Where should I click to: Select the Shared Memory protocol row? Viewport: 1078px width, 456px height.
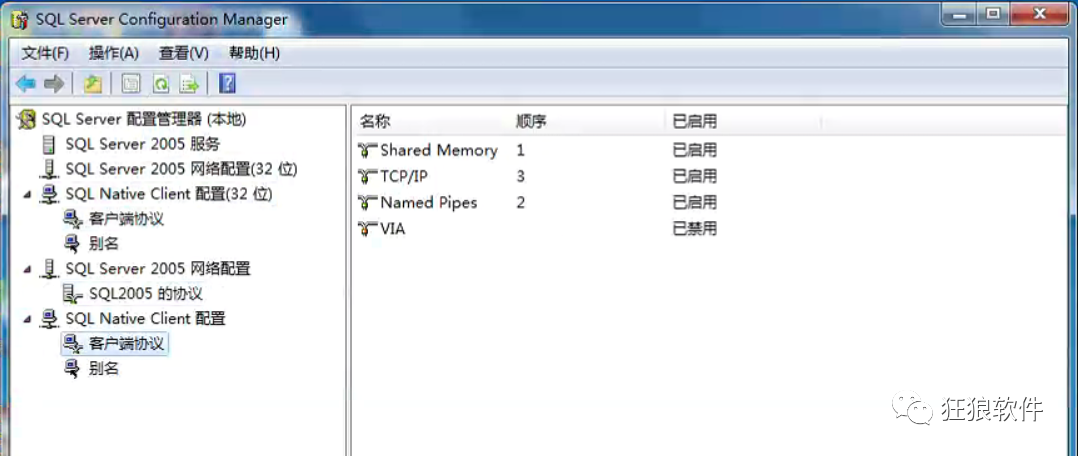click(439, 150)
